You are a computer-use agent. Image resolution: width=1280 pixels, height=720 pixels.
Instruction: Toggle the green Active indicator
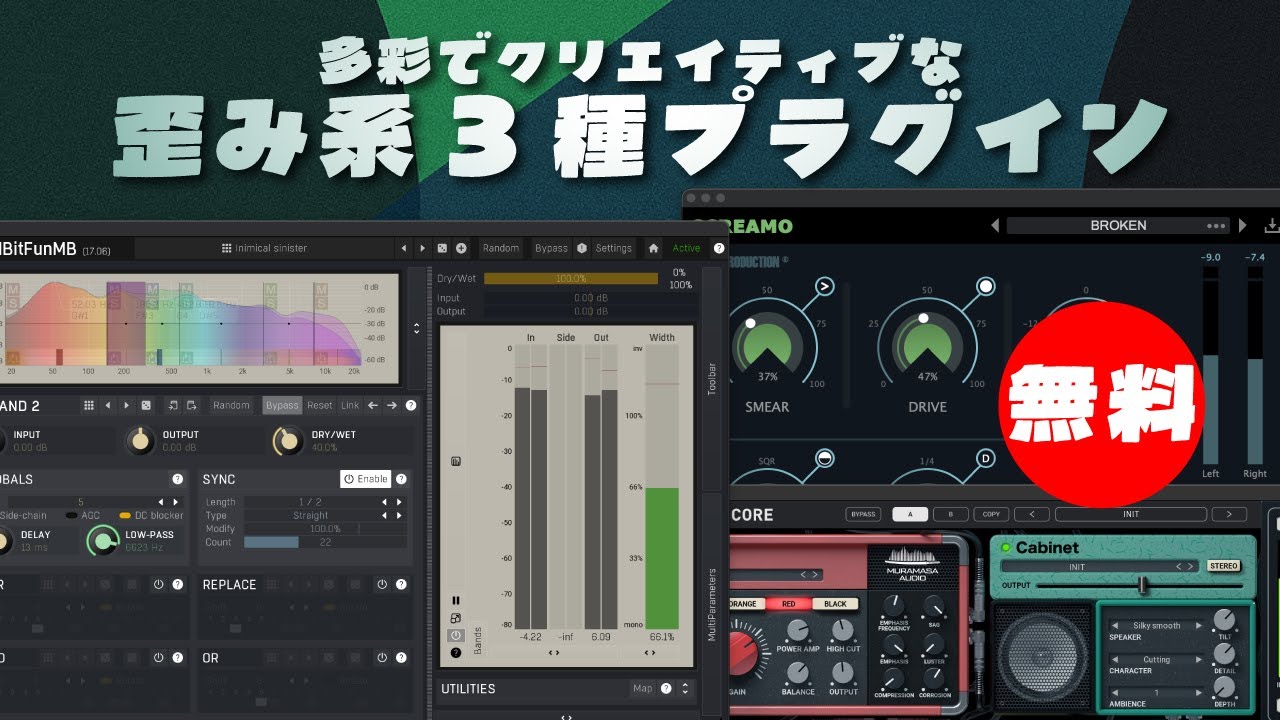pyautogui.click(x=686, y=248)
